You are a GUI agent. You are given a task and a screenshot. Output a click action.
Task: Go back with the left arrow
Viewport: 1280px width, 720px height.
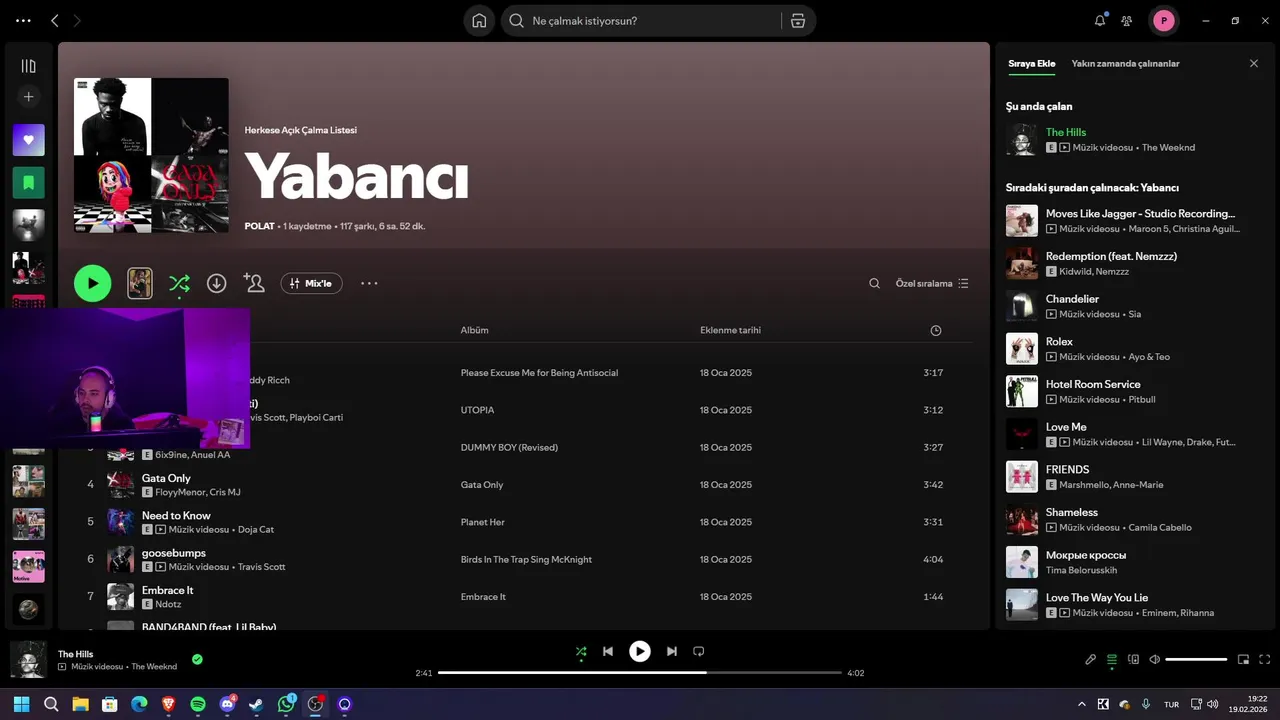[x=55, y=20]
